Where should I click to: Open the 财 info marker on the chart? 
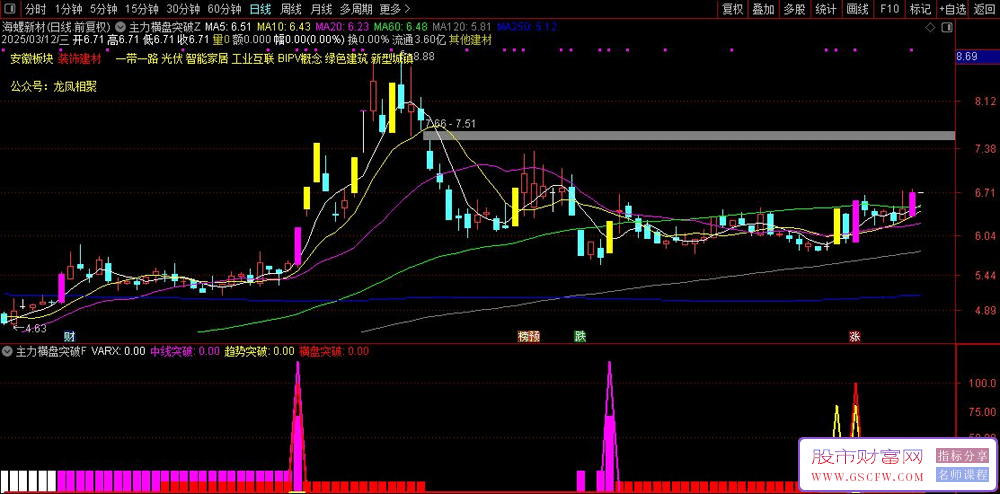[x=69, y=336]
